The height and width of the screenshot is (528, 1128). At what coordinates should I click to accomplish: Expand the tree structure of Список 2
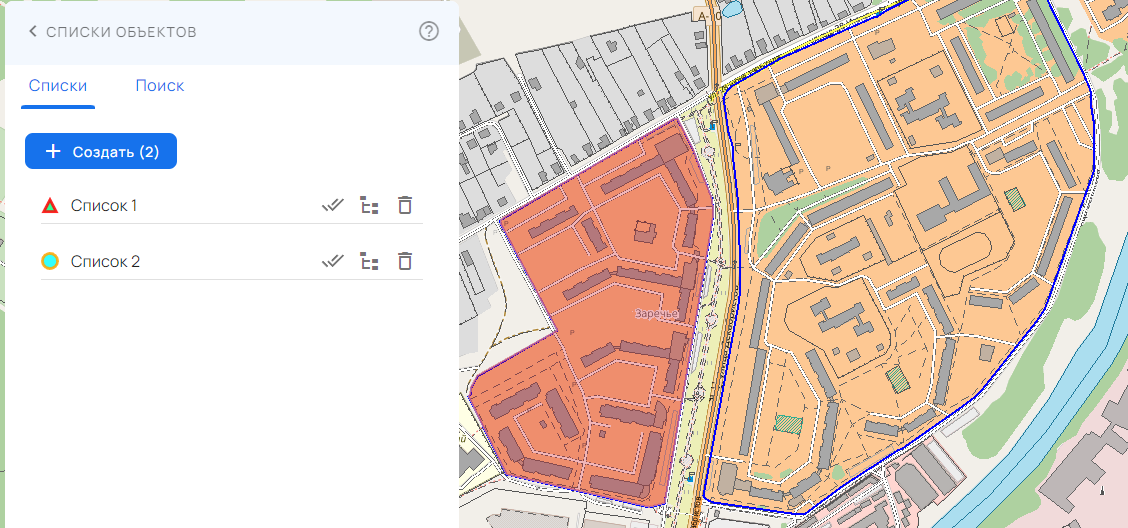coord(370,262)
